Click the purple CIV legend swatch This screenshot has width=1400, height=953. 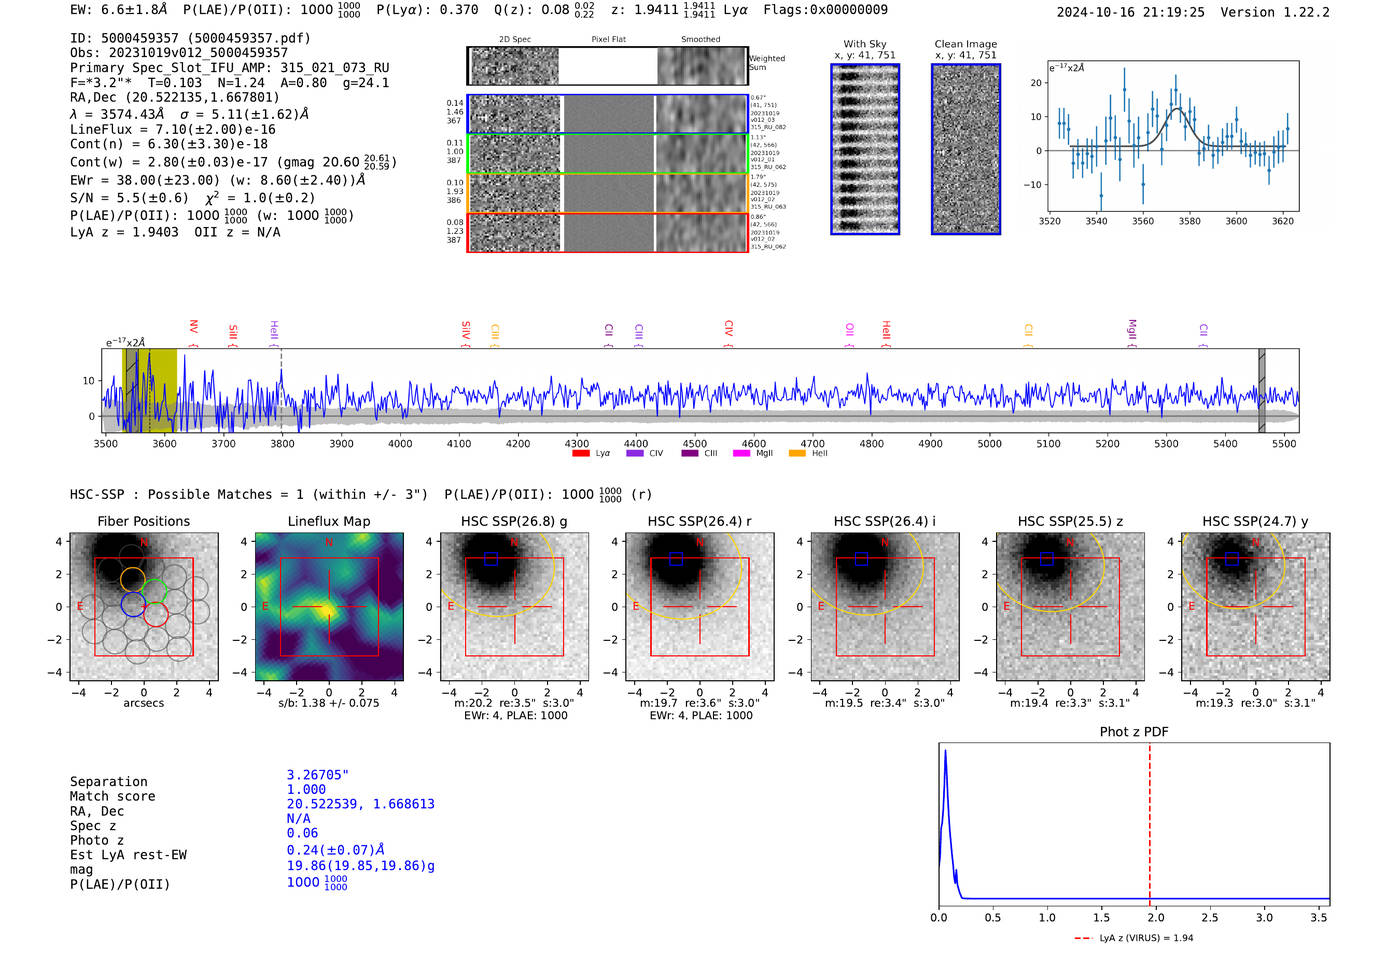635,454
